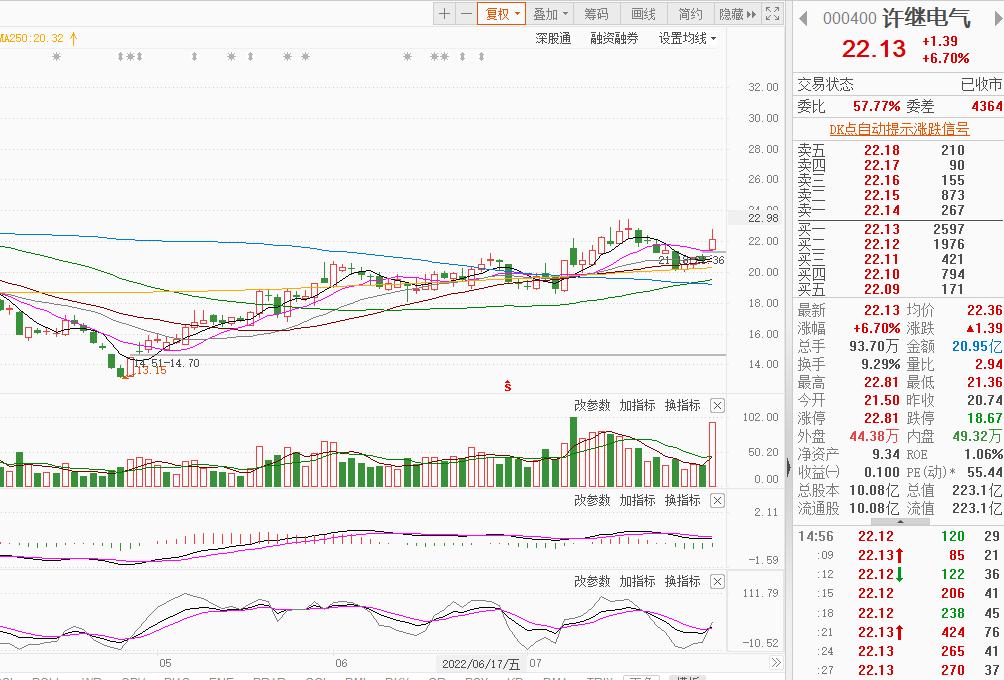The width and height of the screenshot is (1004, 680).
Task: Open the 叠加 overlay dropdown
Action: click(550, 14)
